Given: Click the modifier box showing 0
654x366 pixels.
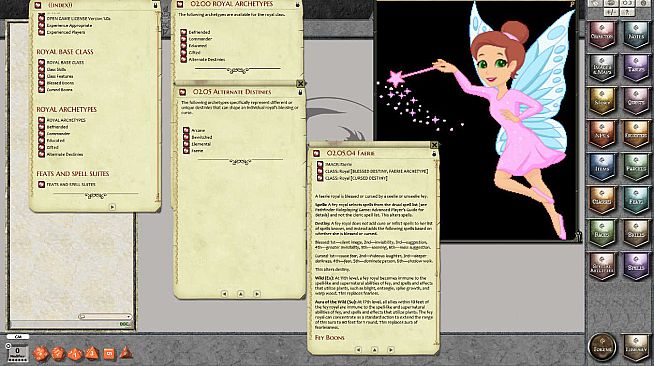Looking at the screenshot, I should point(18,353).
